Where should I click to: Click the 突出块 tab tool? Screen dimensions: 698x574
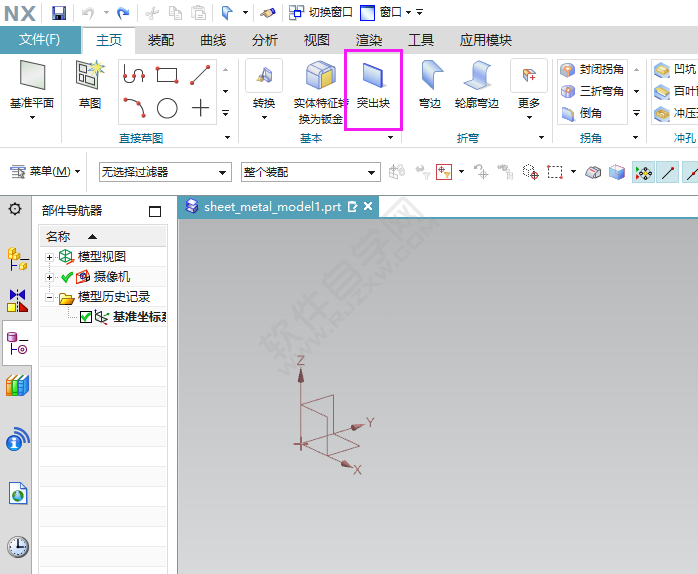[x=373, y=85]
